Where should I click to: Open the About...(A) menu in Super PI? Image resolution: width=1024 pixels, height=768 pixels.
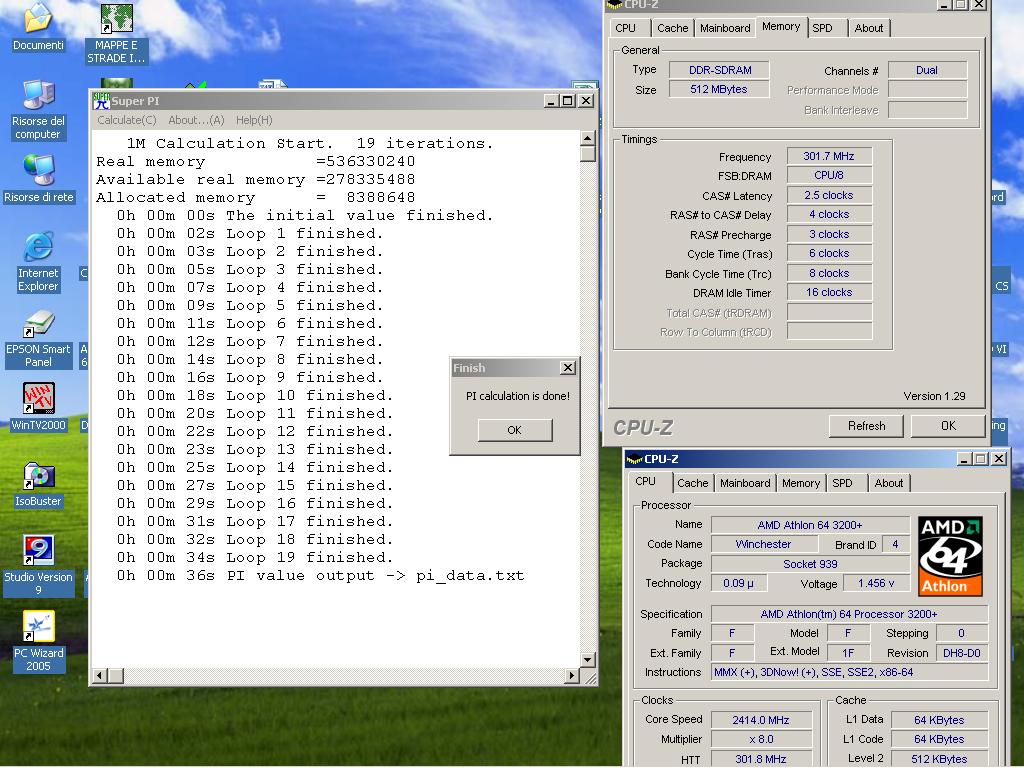click(196, 120)
